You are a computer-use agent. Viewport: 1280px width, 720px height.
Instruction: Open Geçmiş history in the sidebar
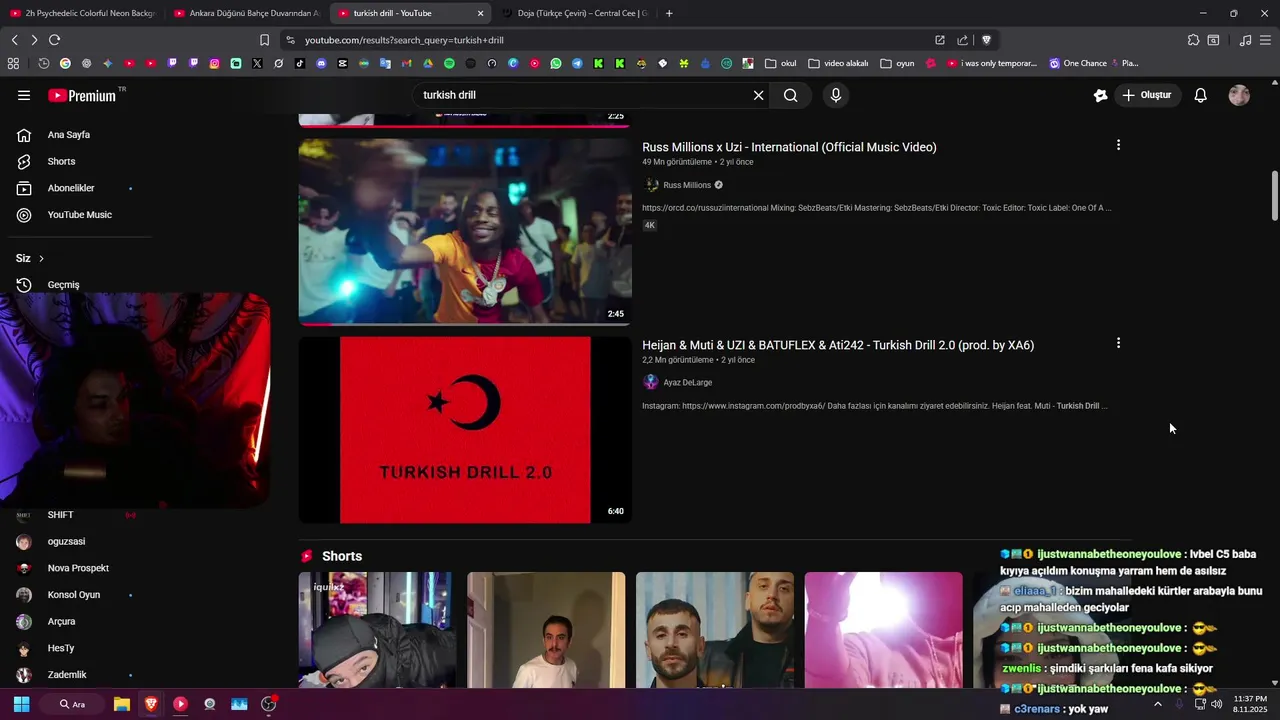(x=78, y=285)
